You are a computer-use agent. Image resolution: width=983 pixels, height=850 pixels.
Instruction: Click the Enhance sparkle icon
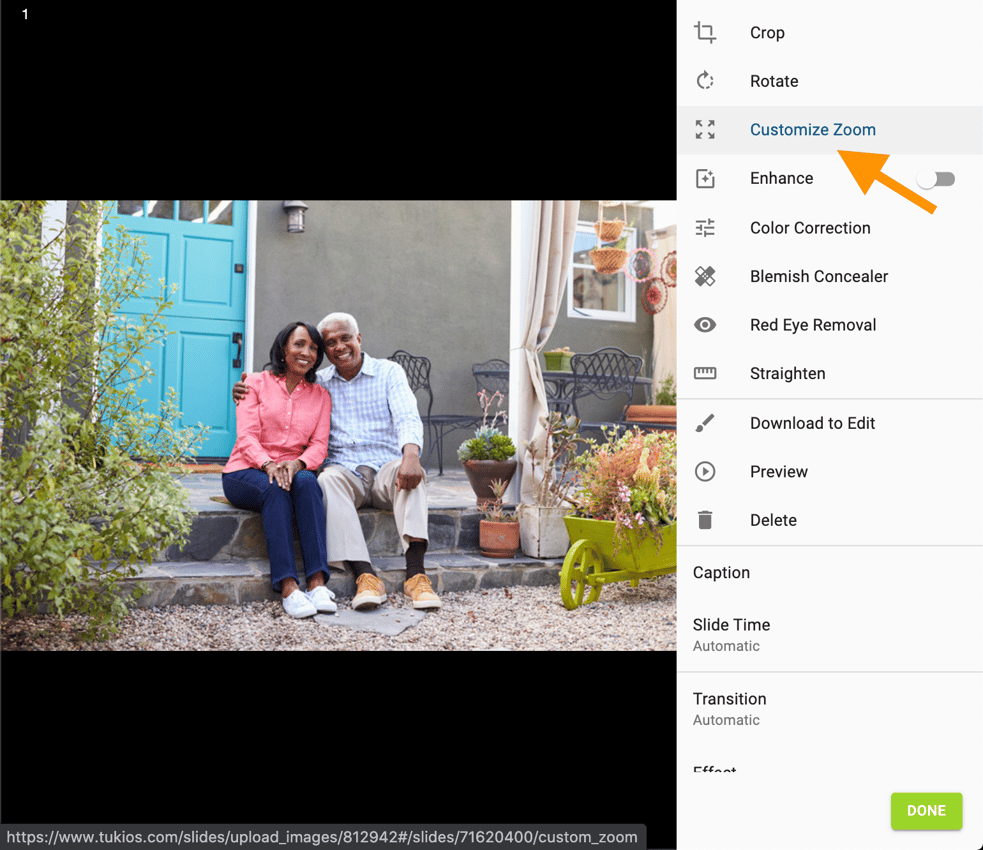705,179
